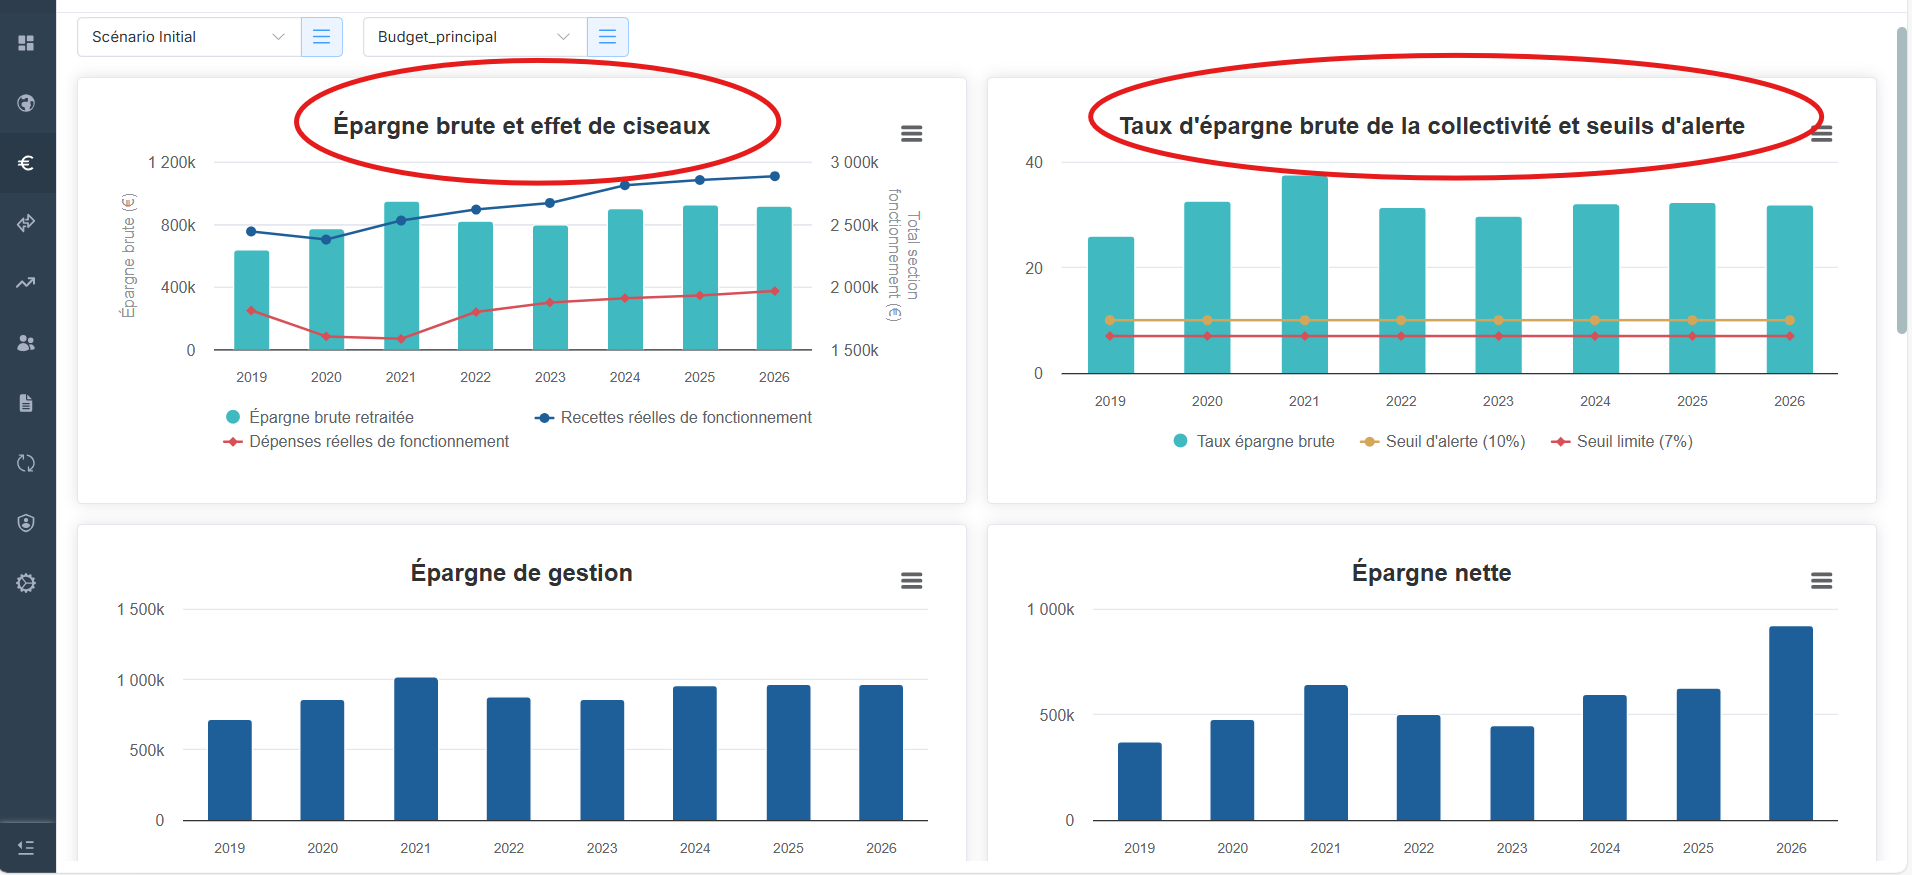
Task: Click the shield user icon in sidebar
Action: [x=26, y=523]
